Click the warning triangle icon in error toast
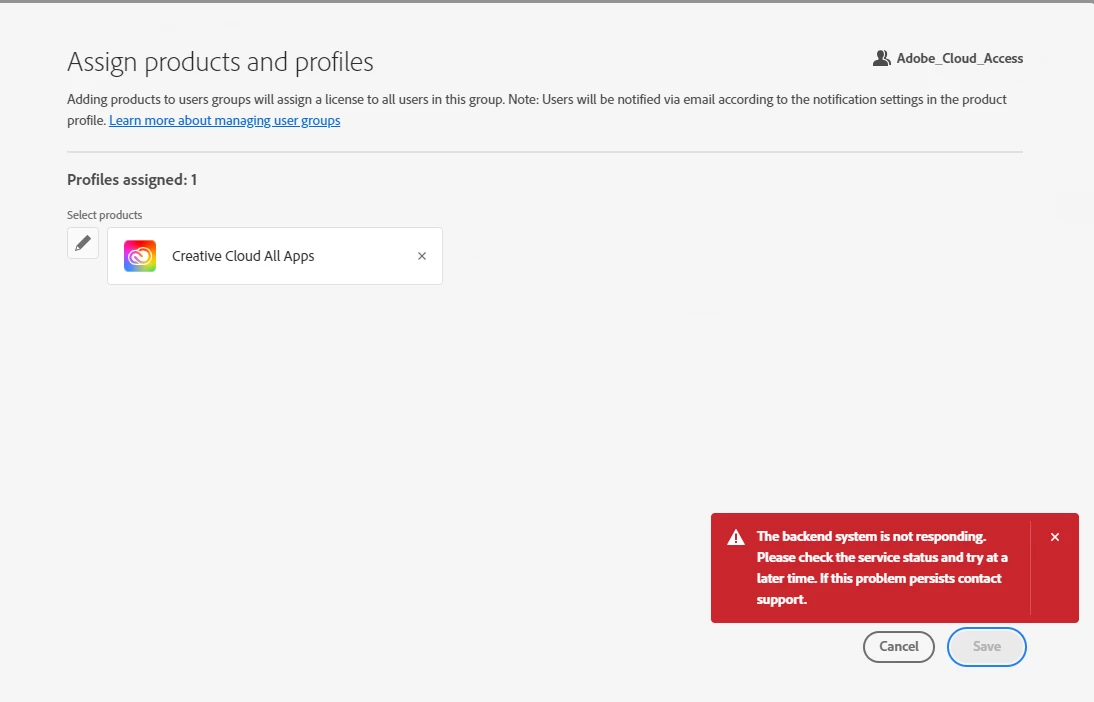This screenshot has height=702, width=1094. [x=736, y=537]
